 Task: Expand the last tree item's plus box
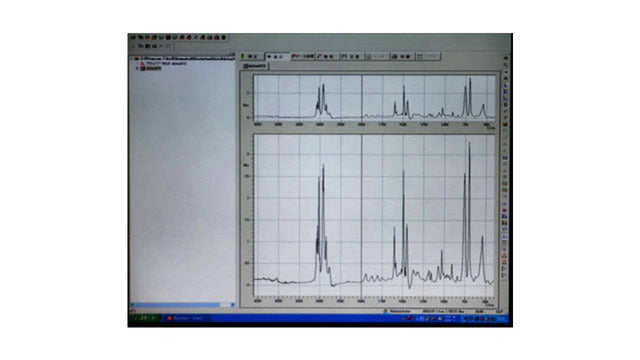click(138, 69)
